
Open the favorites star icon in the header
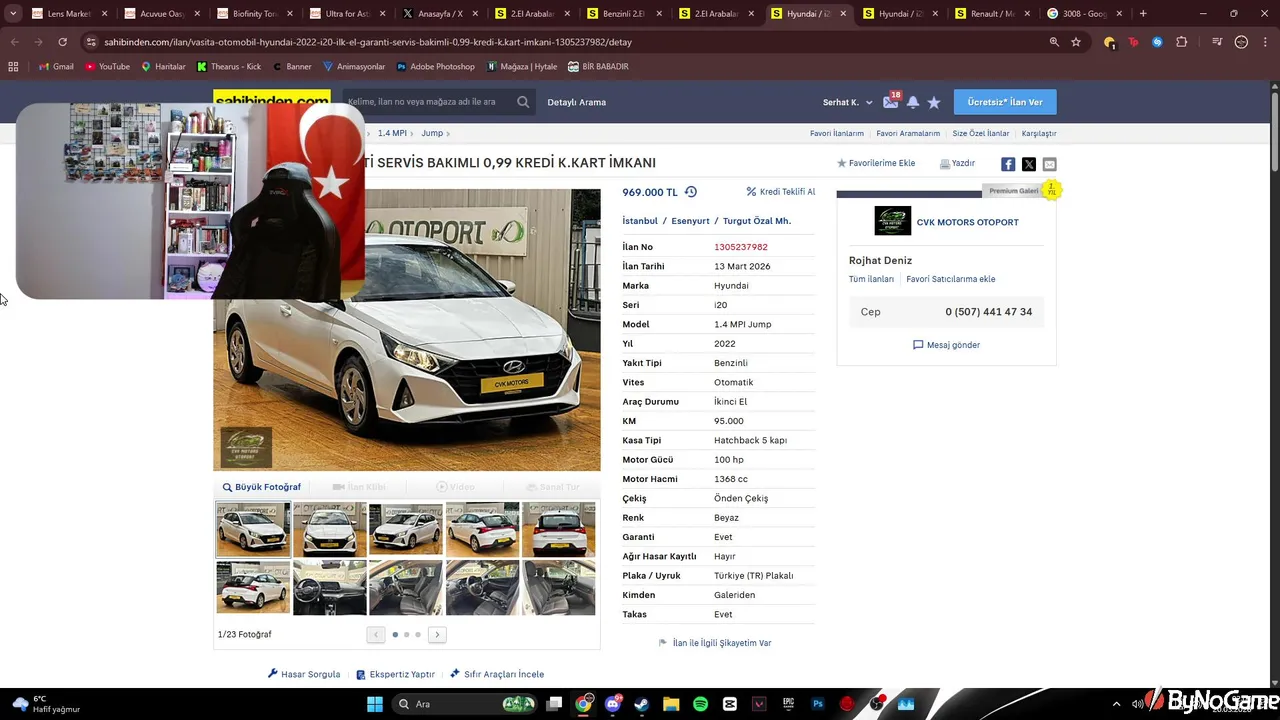(x=934, y=102)
